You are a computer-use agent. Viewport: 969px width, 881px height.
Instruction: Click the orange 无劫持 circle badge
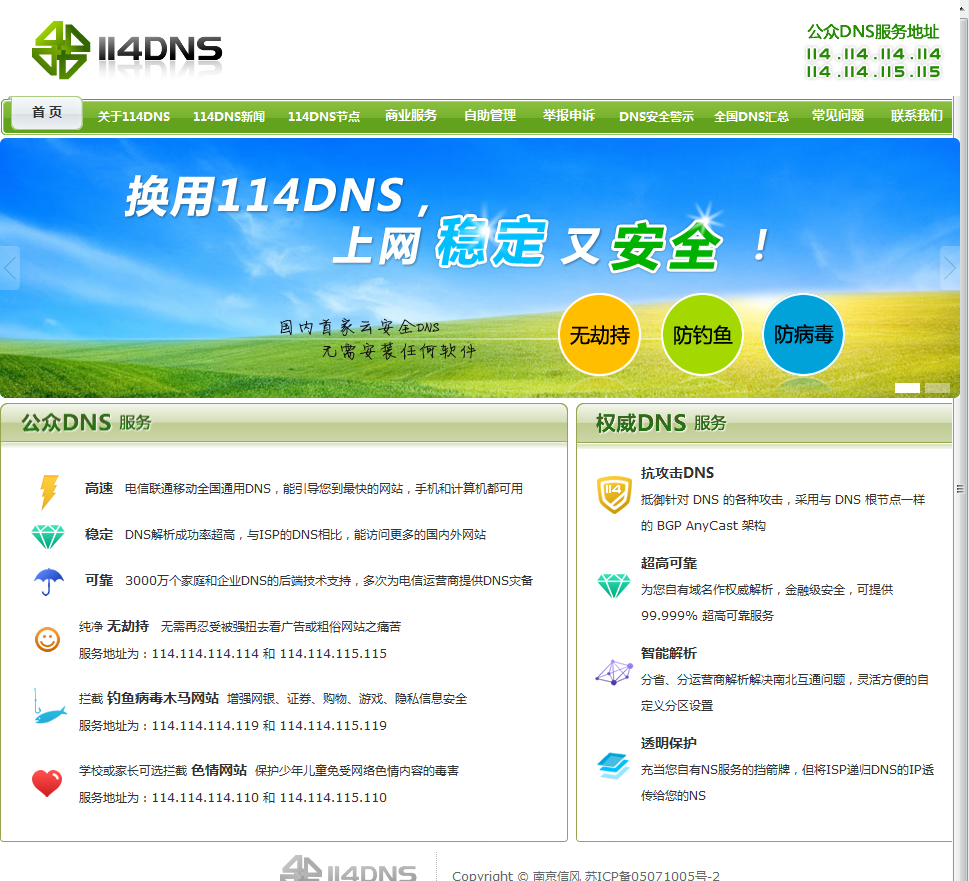[x=599, y=335]
